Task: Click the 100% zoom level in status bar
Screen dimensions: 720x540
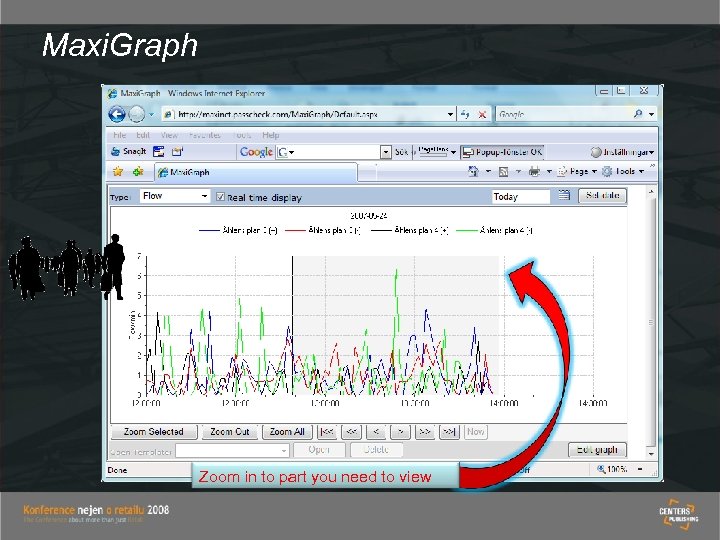Action: (x=612, y=469)
